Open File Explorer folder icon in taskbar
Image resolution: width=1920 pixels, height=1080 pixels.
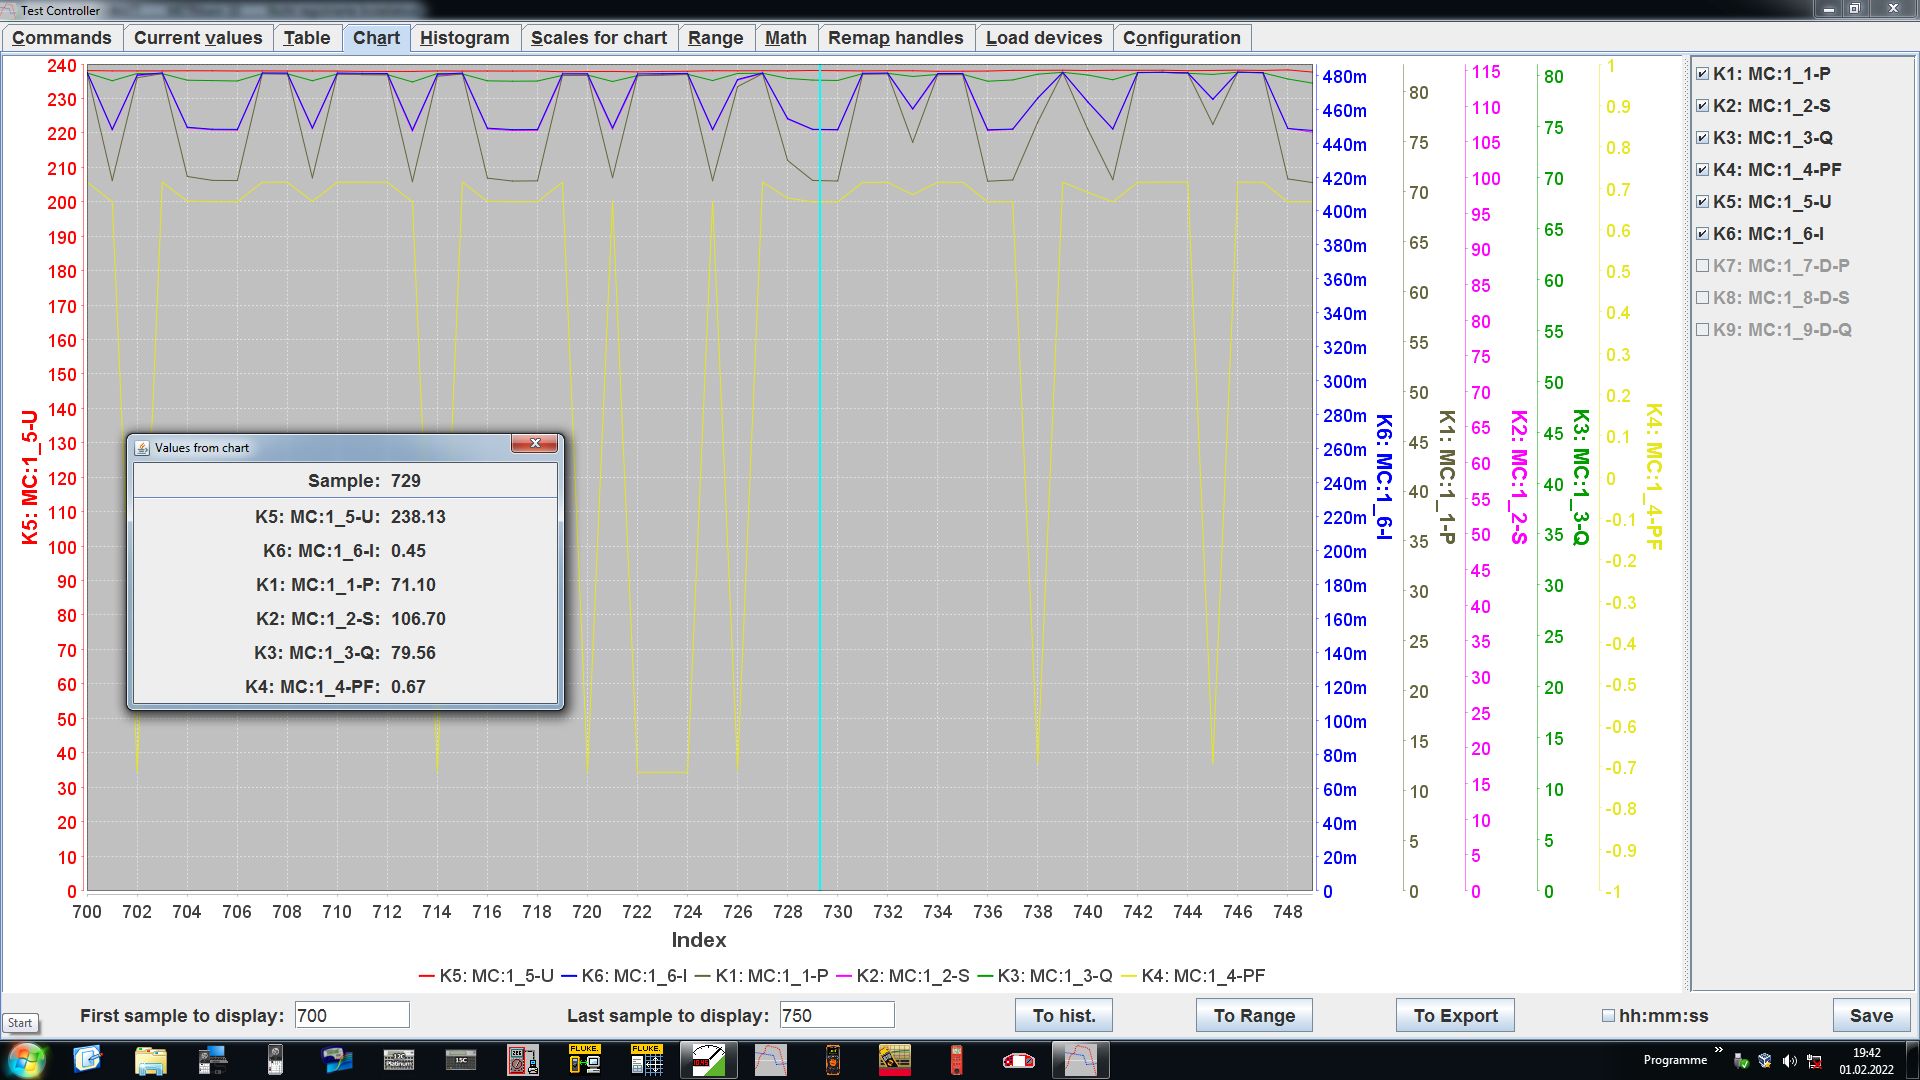pyautogui.click(x=150, y=1060)
